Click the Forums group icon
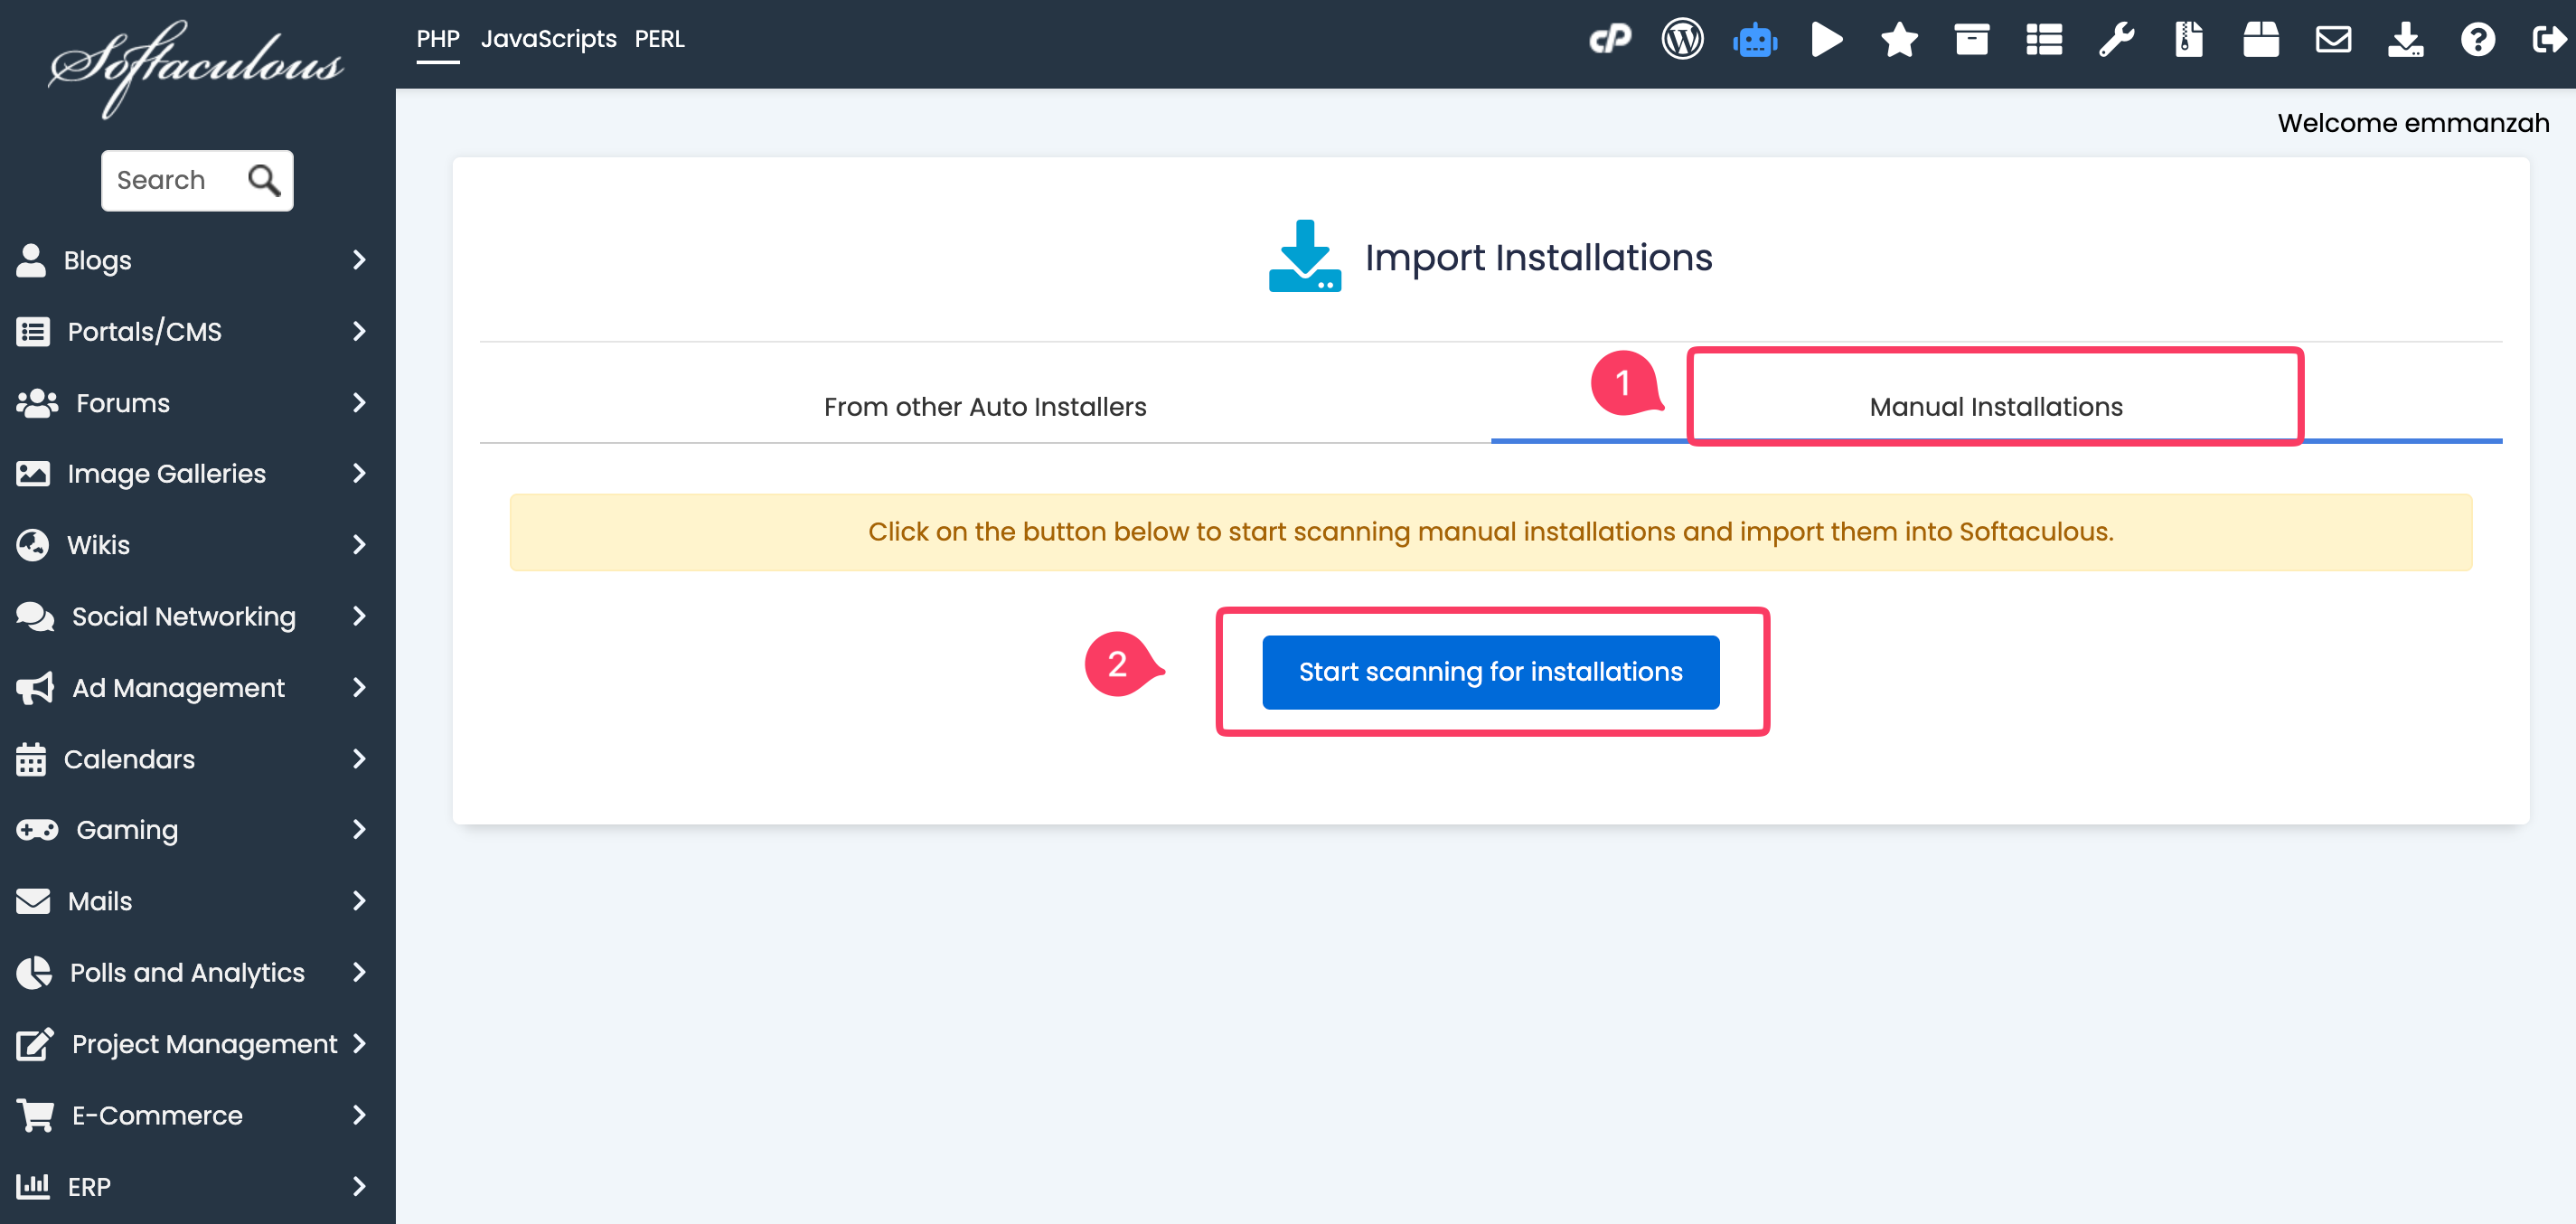This screenshot has width=2576, height=1224. (37, 403)
